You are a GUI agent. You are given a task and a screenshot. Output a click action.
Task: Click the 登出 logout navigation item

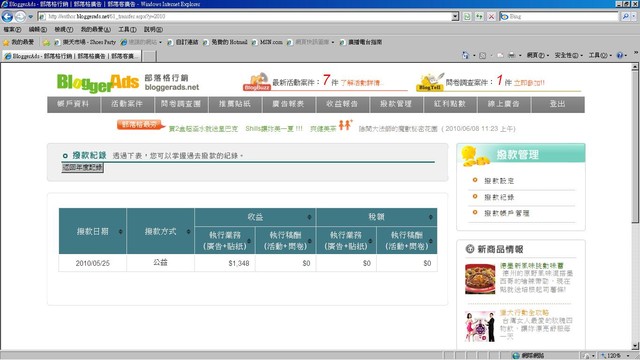(x=558, y=104)
